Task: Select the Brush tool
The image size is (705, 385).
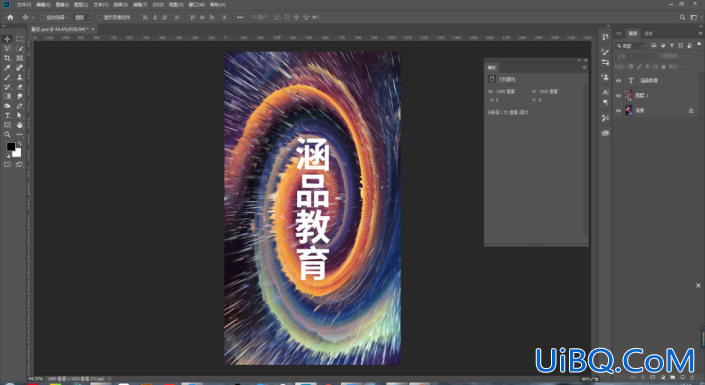Action: (x=7, y=77)
